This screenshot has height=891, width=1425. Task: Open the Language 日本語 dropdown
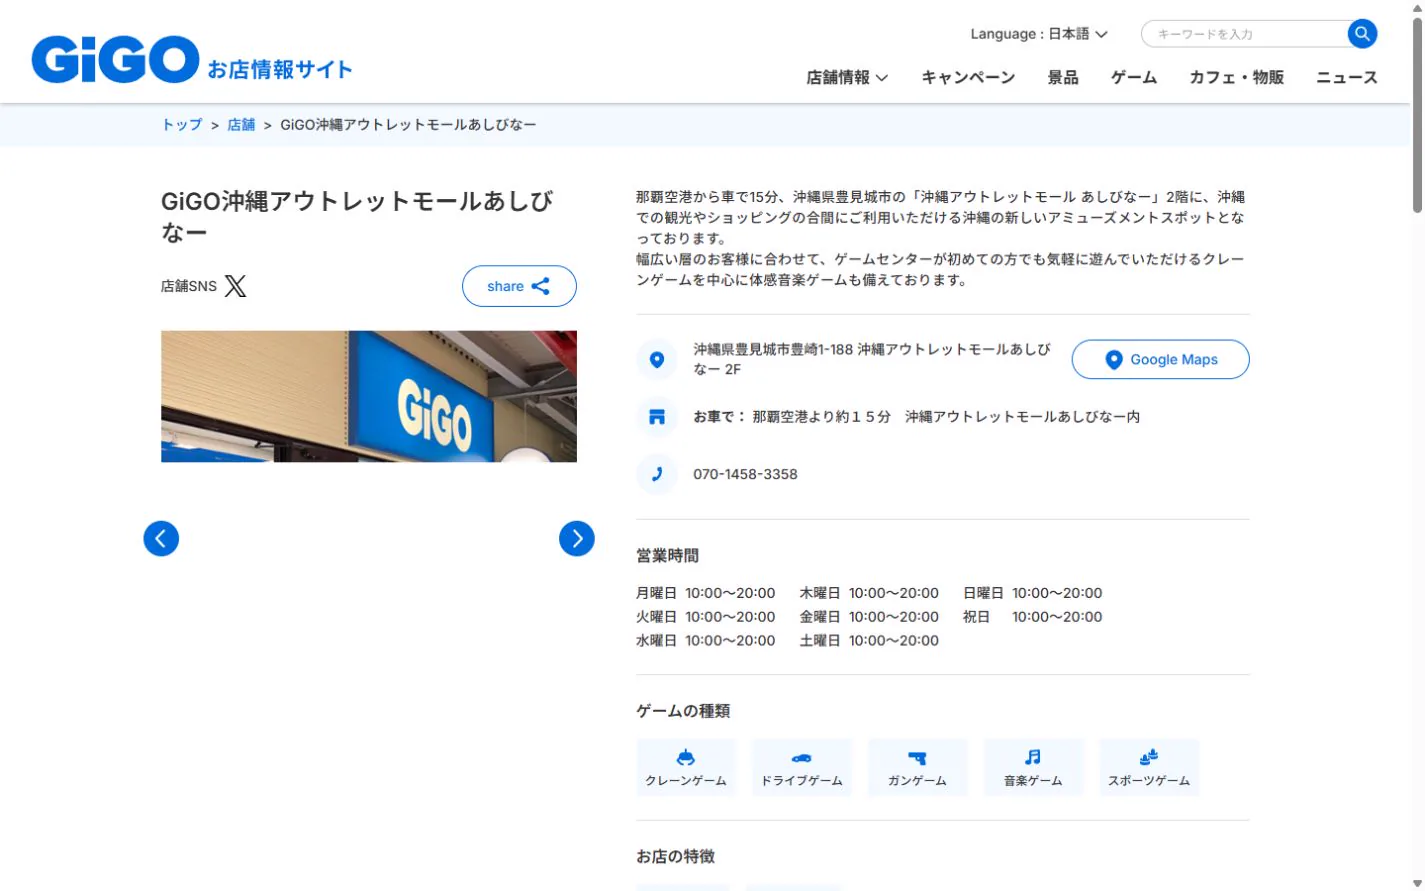click(x=1039, y=34)
